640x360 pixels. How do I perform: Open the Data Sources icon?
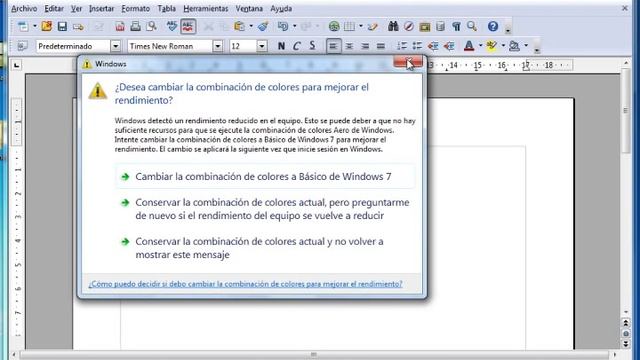point(440,27)
